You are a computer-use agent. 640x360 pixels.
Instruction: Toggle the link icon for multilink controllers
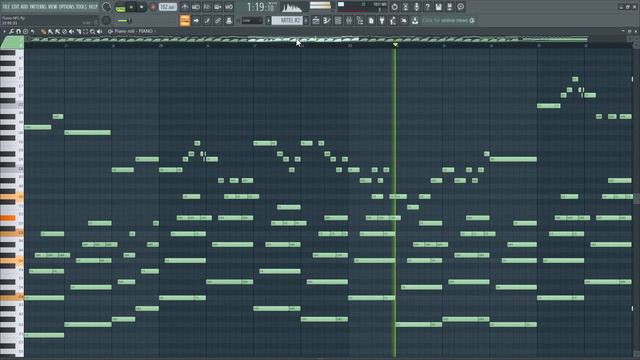point(218,20)
